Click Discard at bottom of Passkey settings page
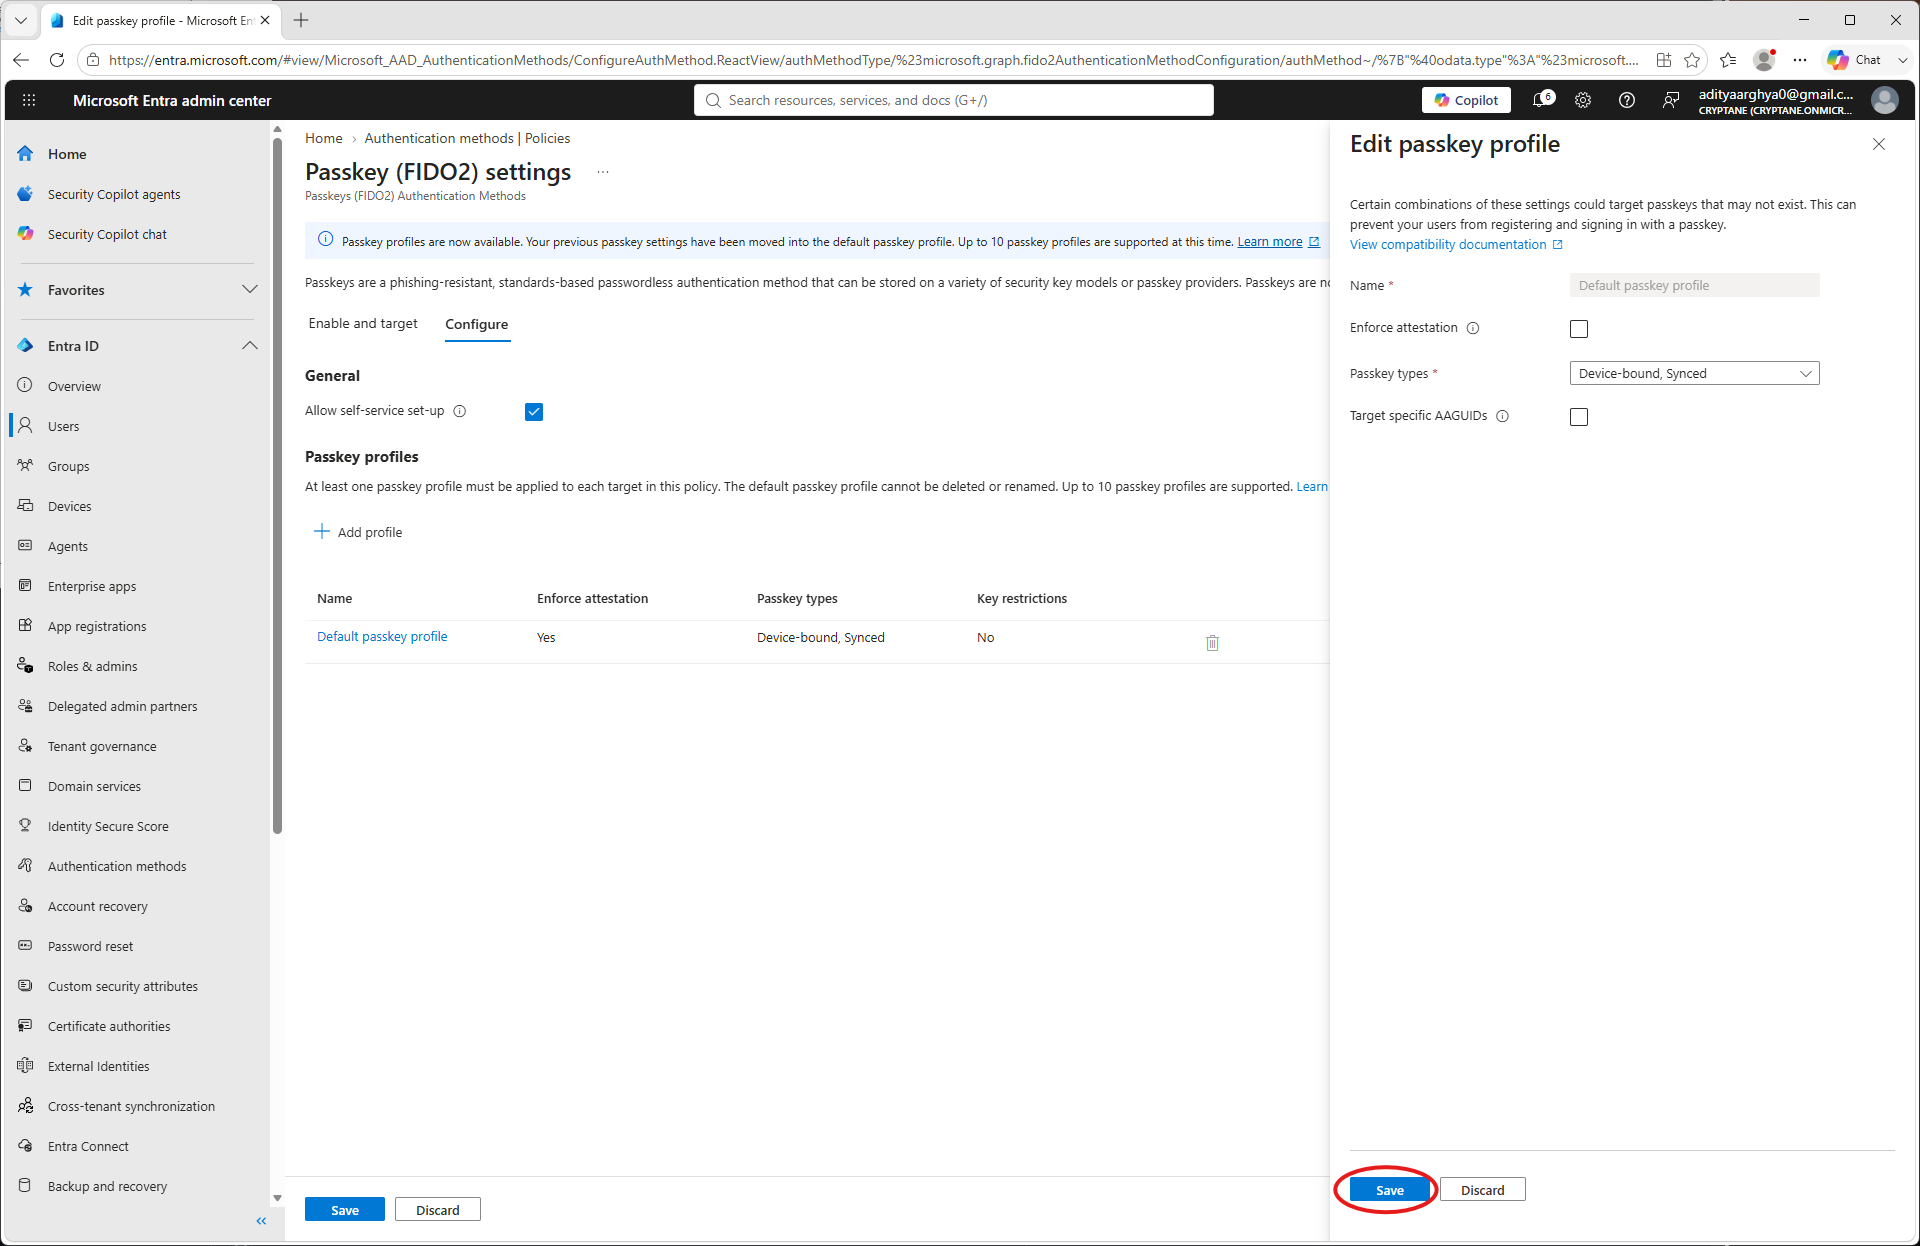The width and height of the screenshot is (1920, 1246). click(x=438, y=1210)
